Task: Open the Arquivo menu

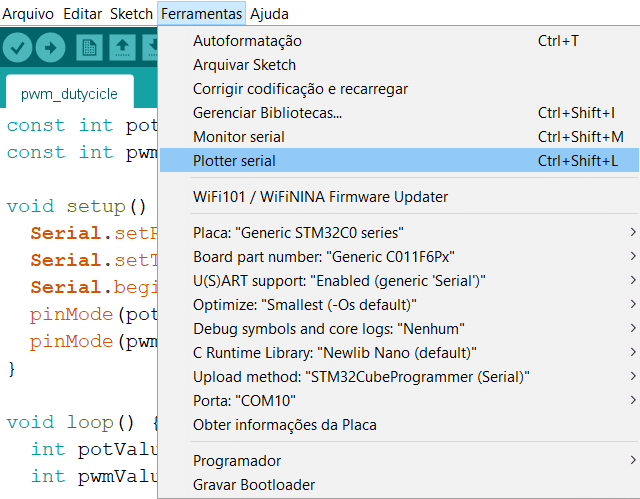Action: coord(30,14)
